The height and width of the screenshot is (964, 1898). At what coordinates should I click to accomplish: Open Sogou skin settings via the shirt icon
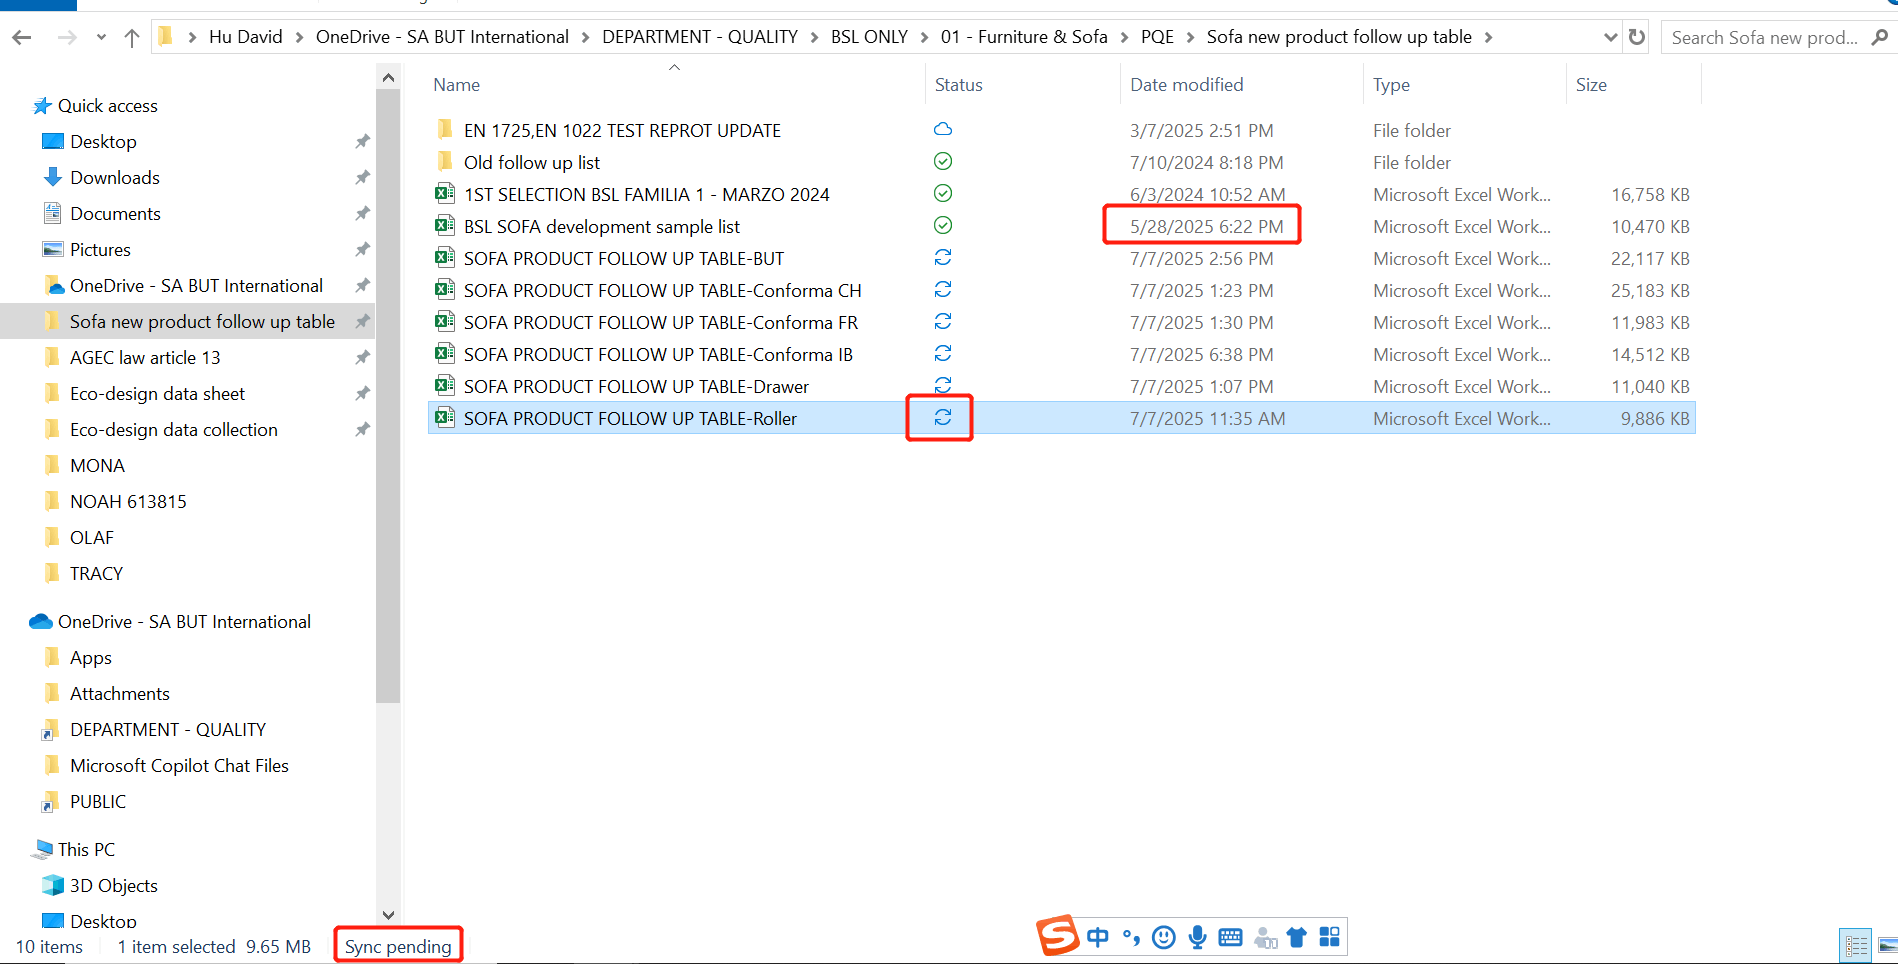pyautogui.click(x=1297, y=937)
